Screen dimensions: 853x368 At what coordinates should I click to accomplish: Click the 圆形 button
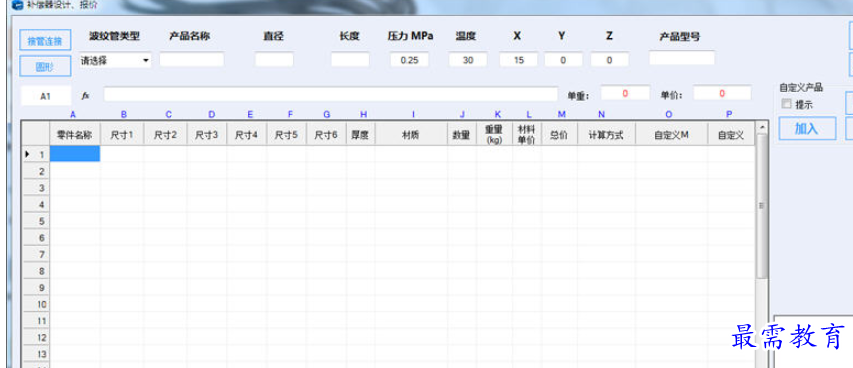point(45,66)
